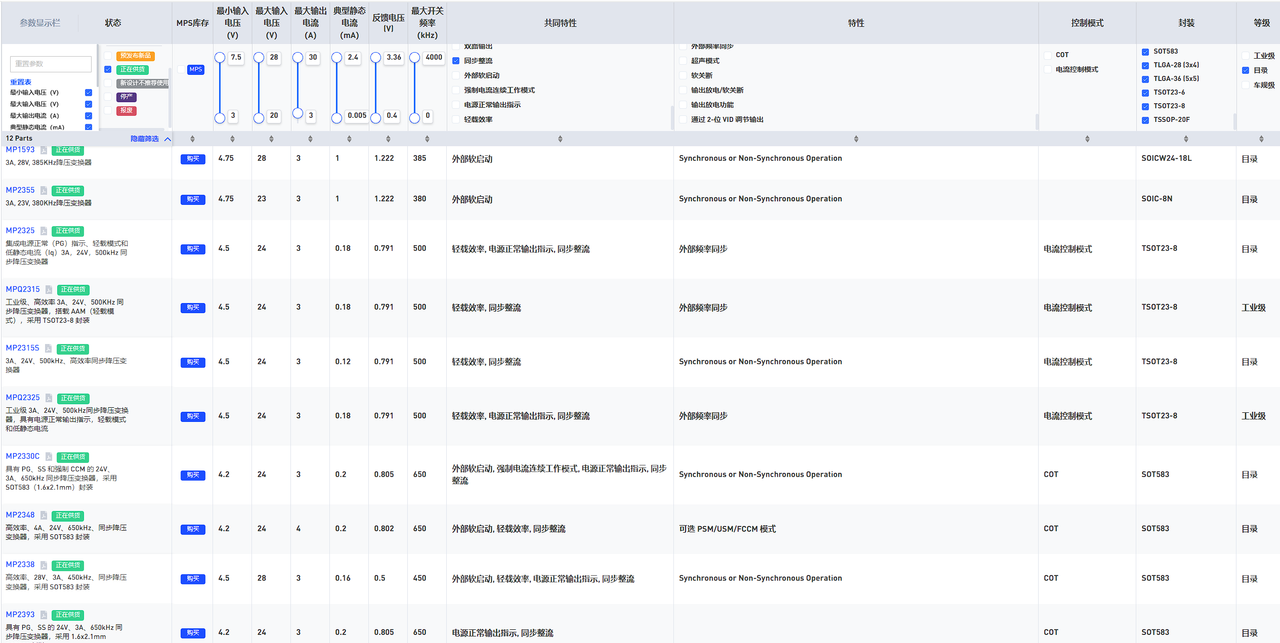
Task: Open the MPQ2315 part link
Action: [23, 289]
